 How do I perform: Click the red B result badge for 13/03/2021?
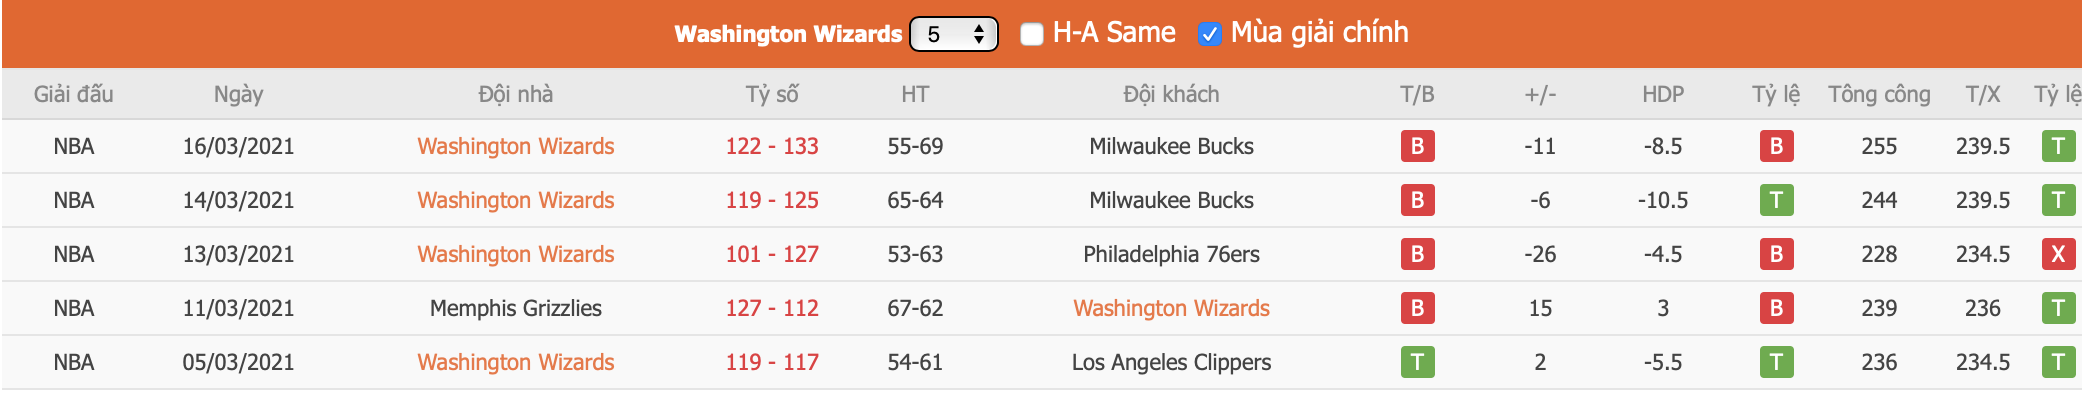[1417, 254]
